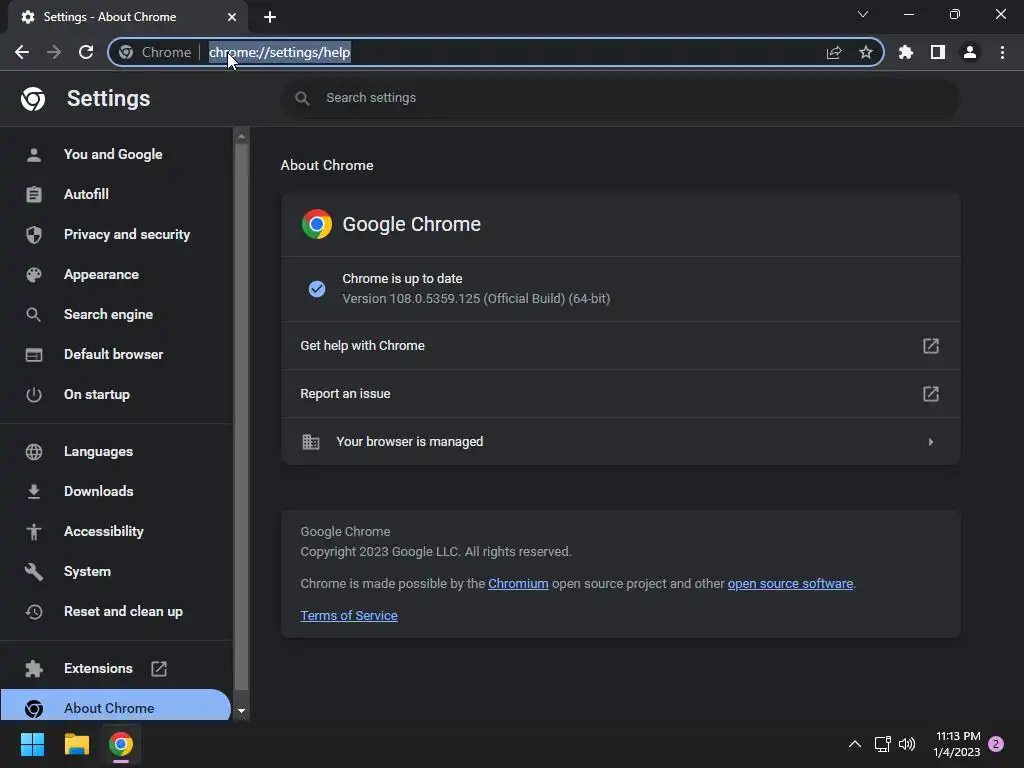The width and height of the screenshot is (1024, 768).
Task: Open Report an issue
Action: tap(620, 394)
